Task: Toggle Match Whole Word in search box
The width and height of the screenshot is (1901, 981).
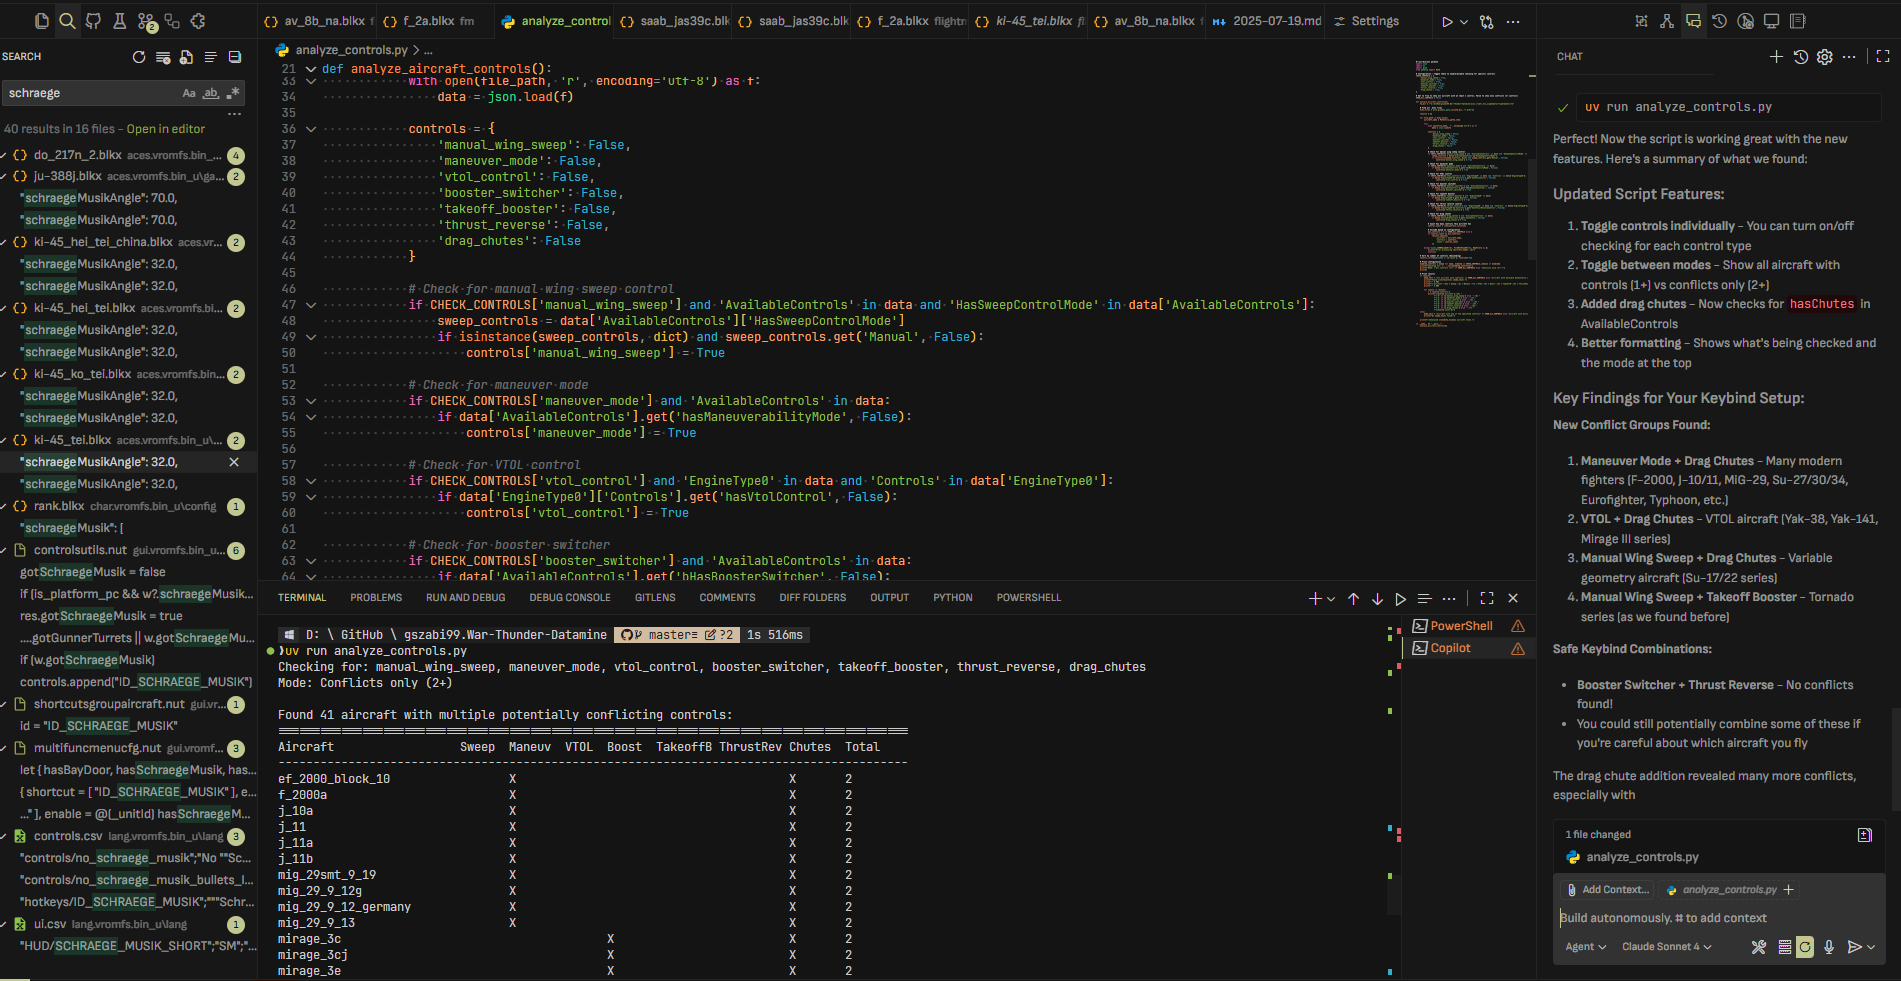Action: click(x=211, y=93)
